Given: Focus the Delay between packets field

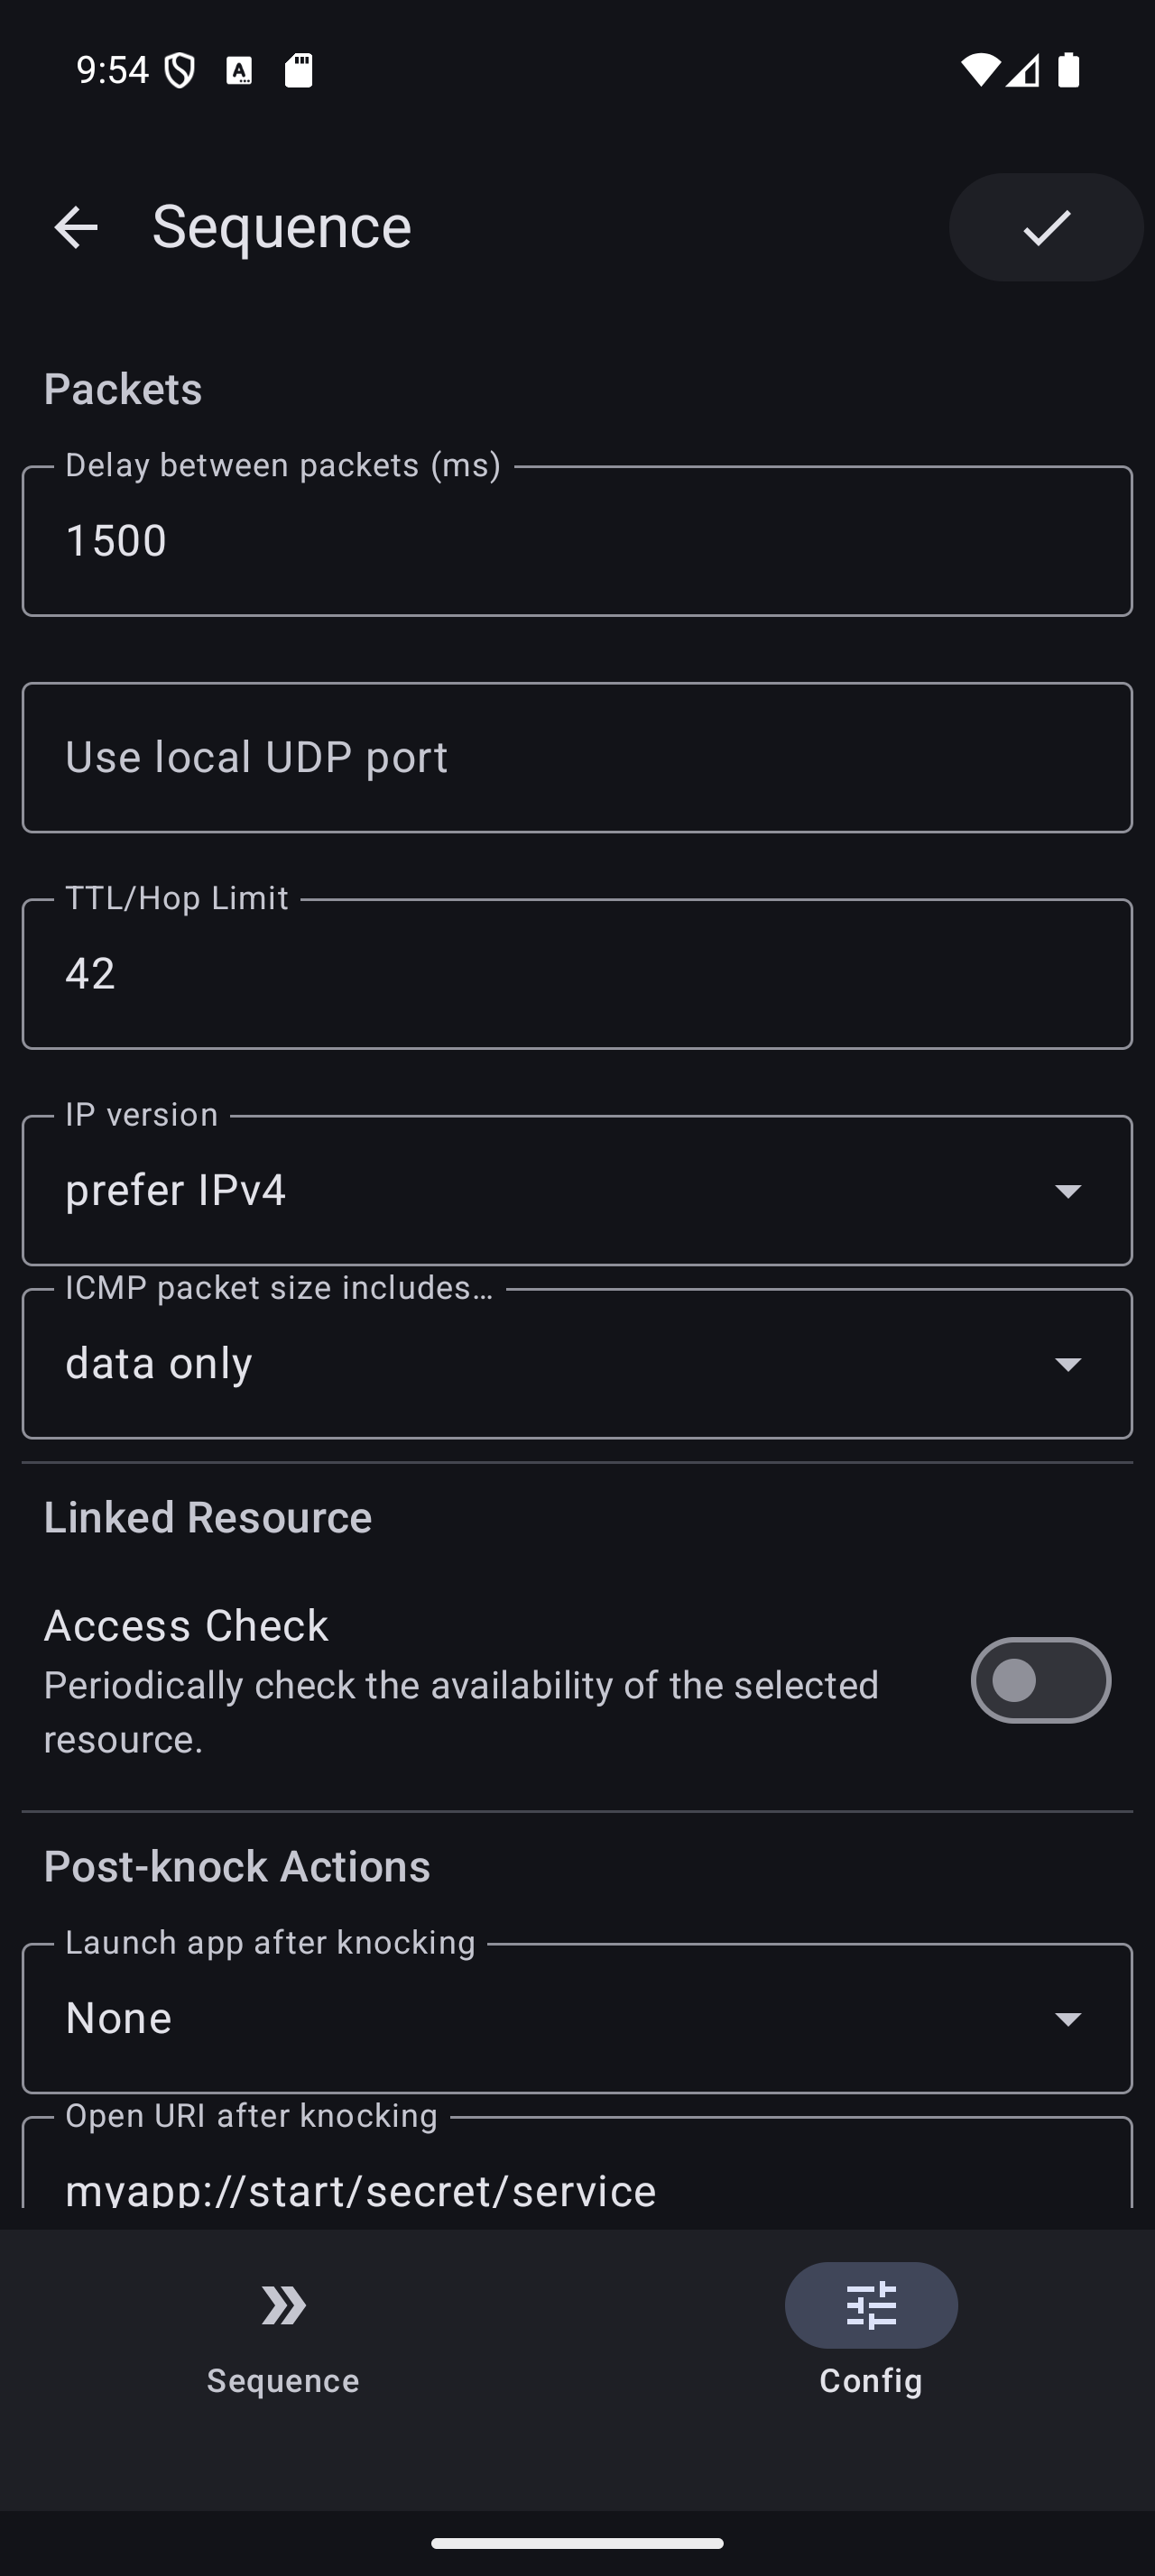Looking at the screenshot, I should (577, 541).
